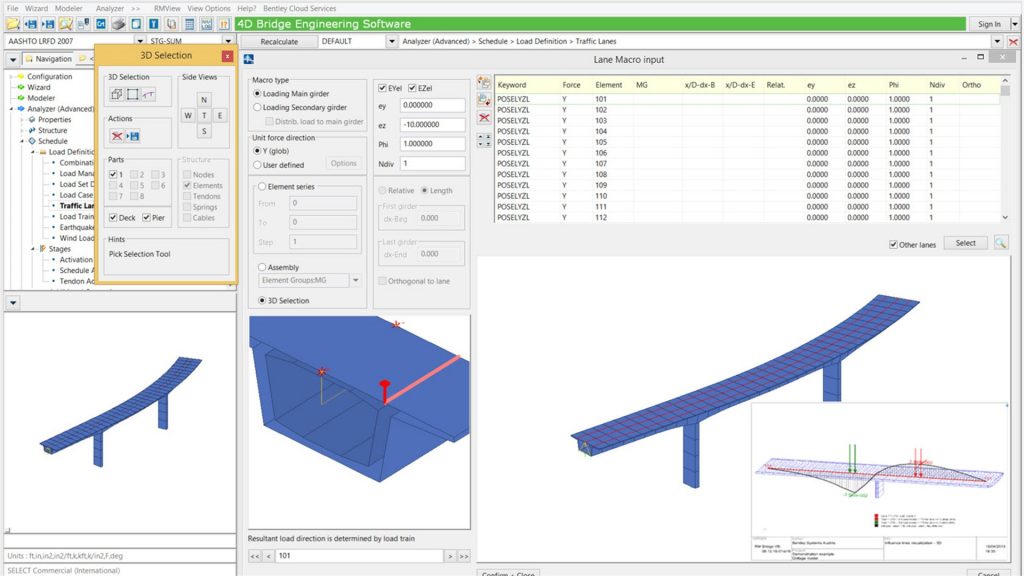Click the blue T text toolbar icon
The width and height of the screenshot is (1024, 576).
tap(153, 24)
